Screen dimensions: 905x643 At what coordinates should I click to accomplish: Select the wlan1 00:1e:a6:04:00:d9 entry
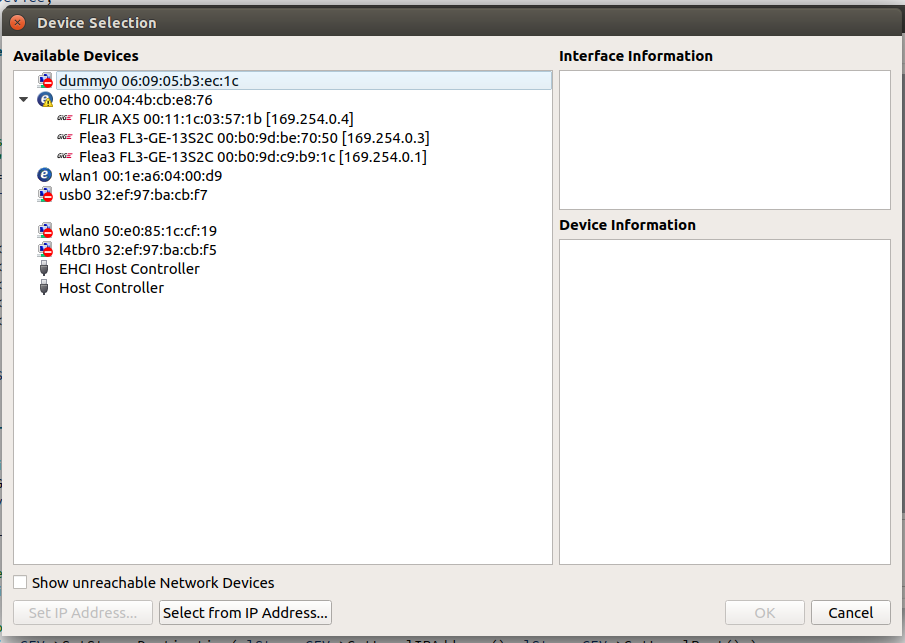140,175
